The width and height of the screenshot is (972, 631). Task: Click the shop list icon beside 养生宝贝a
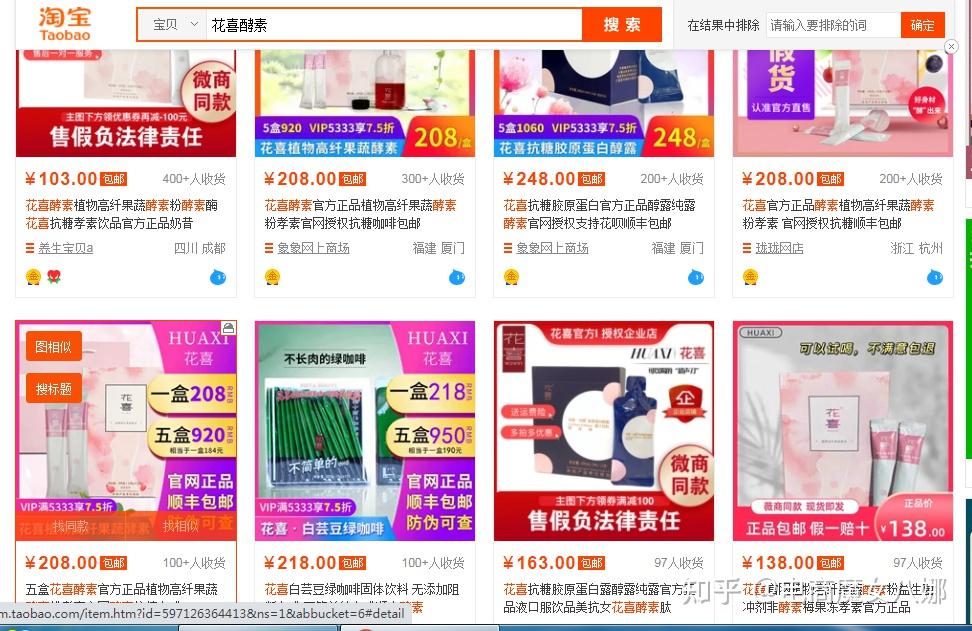pos(30,248)
